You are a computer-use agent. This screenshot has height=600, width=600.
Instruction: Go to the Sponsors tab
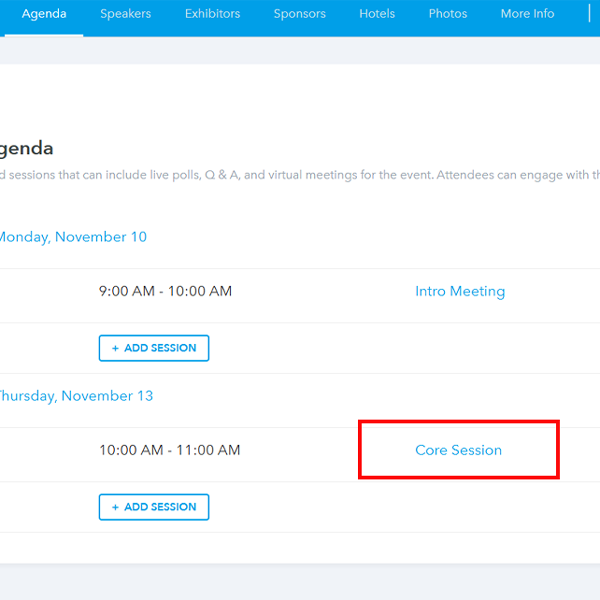(300, 14)
